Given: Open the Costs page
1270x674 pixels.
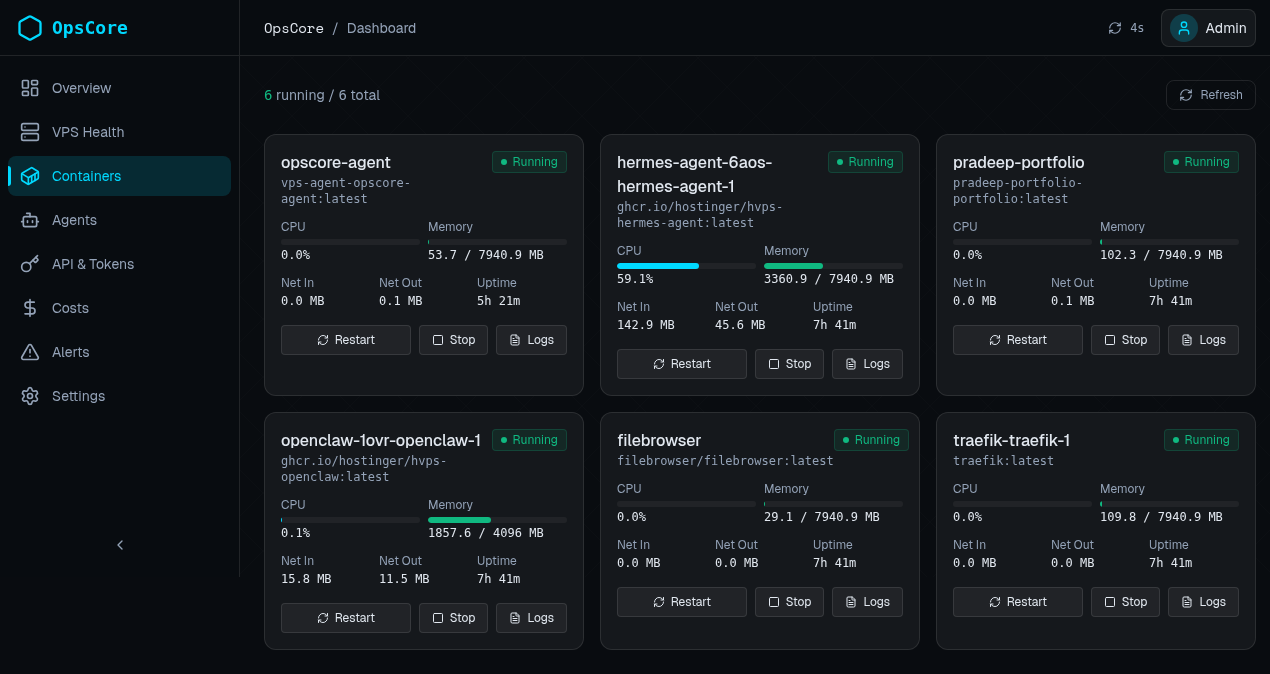Looking at the screenshot, I should pyautogui.click(x=120, y=308).
